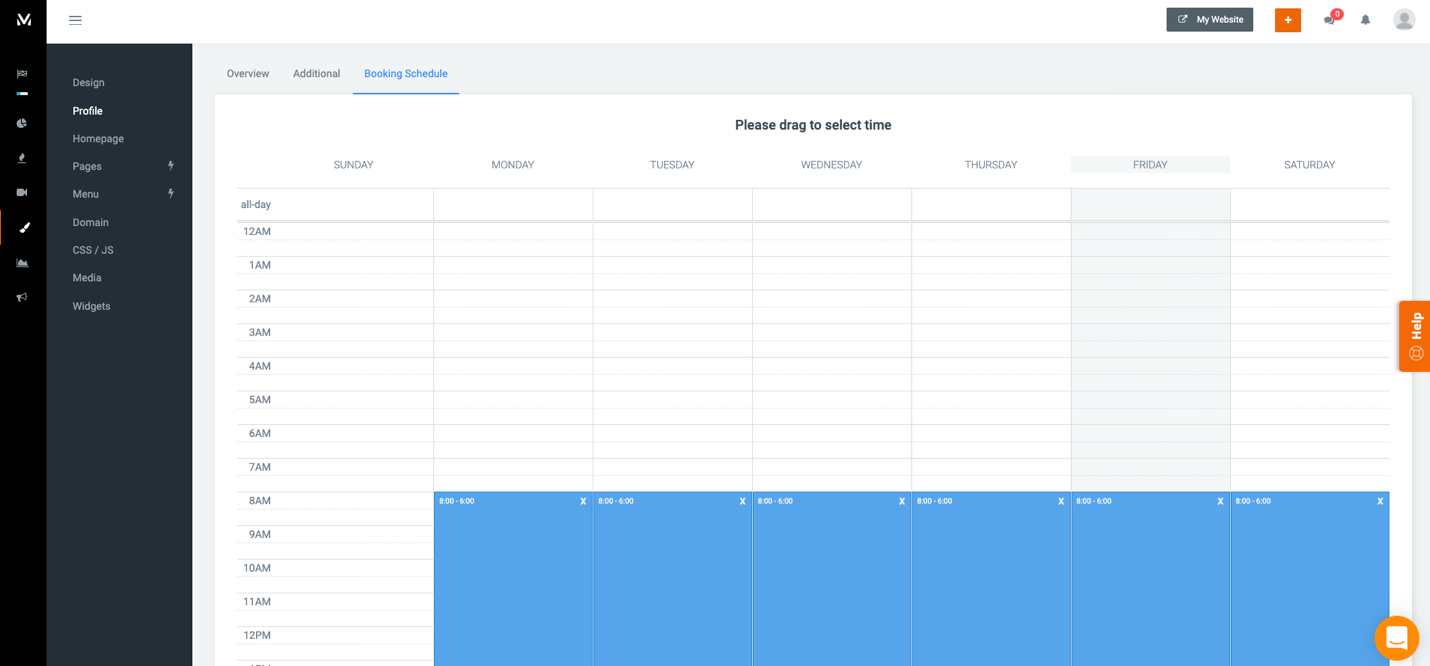
Task: Open My Website in a new tab
Action: click(1209, 19)
